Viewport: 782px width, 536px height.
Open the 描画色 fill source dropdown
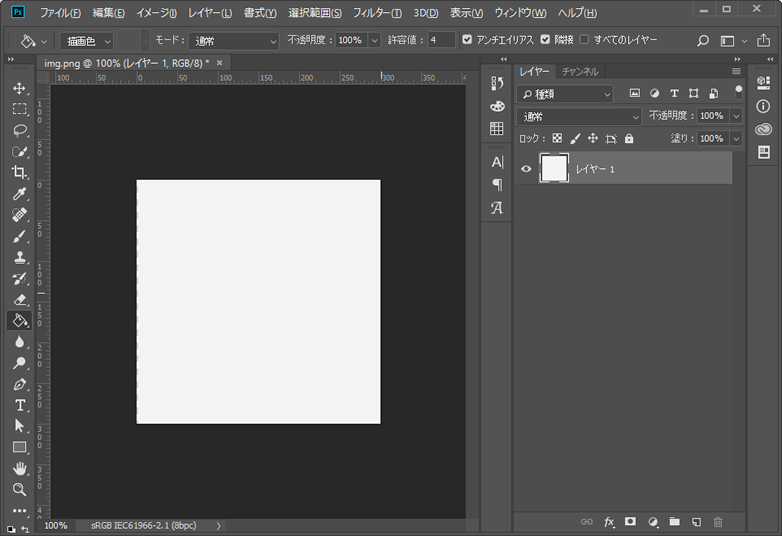(x=86, y=41)
